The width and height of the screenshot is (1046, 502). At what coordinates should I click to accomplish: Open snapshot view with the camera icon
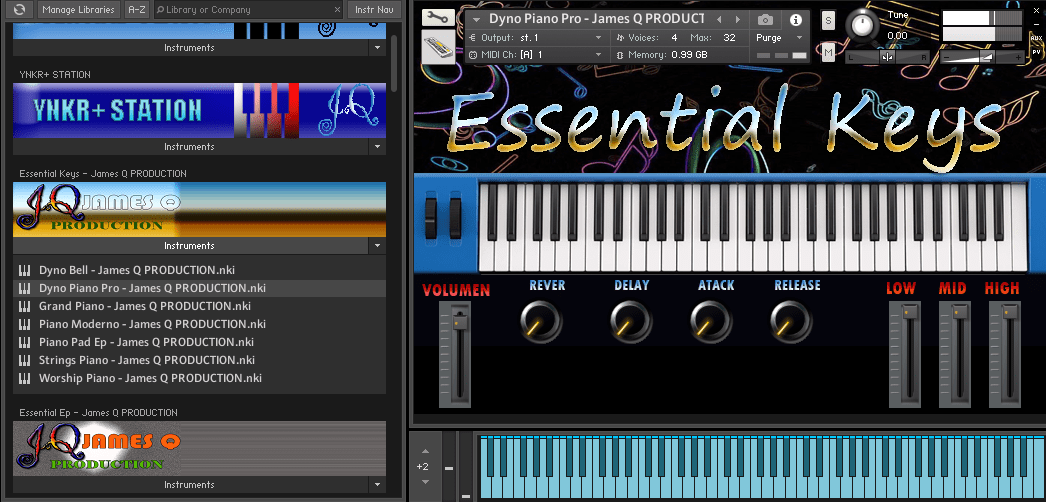766,19
